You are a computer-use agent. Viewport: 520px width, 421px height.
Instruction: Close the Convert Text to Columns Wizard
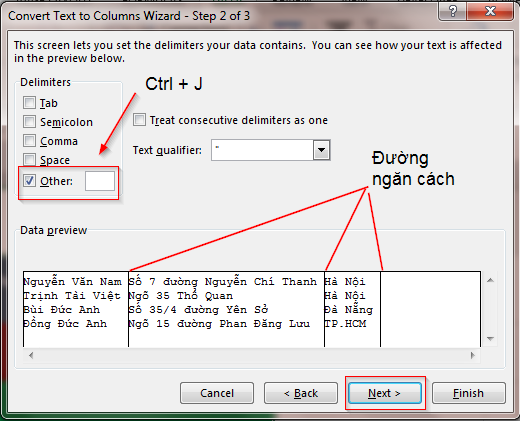click(x=490, y=11)
